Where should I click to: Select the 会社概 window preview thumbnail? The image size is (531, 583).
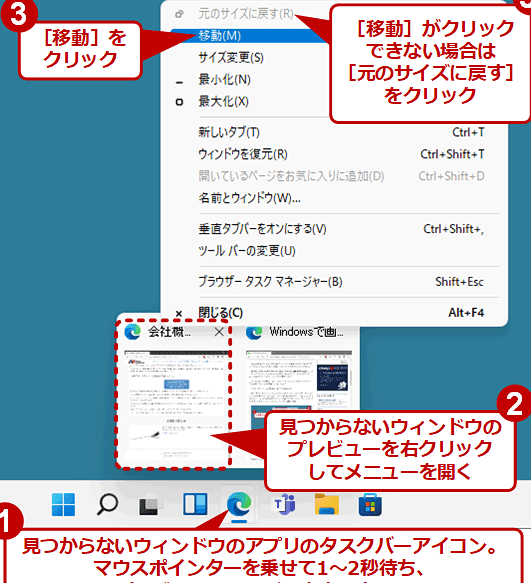click(176, 405)
